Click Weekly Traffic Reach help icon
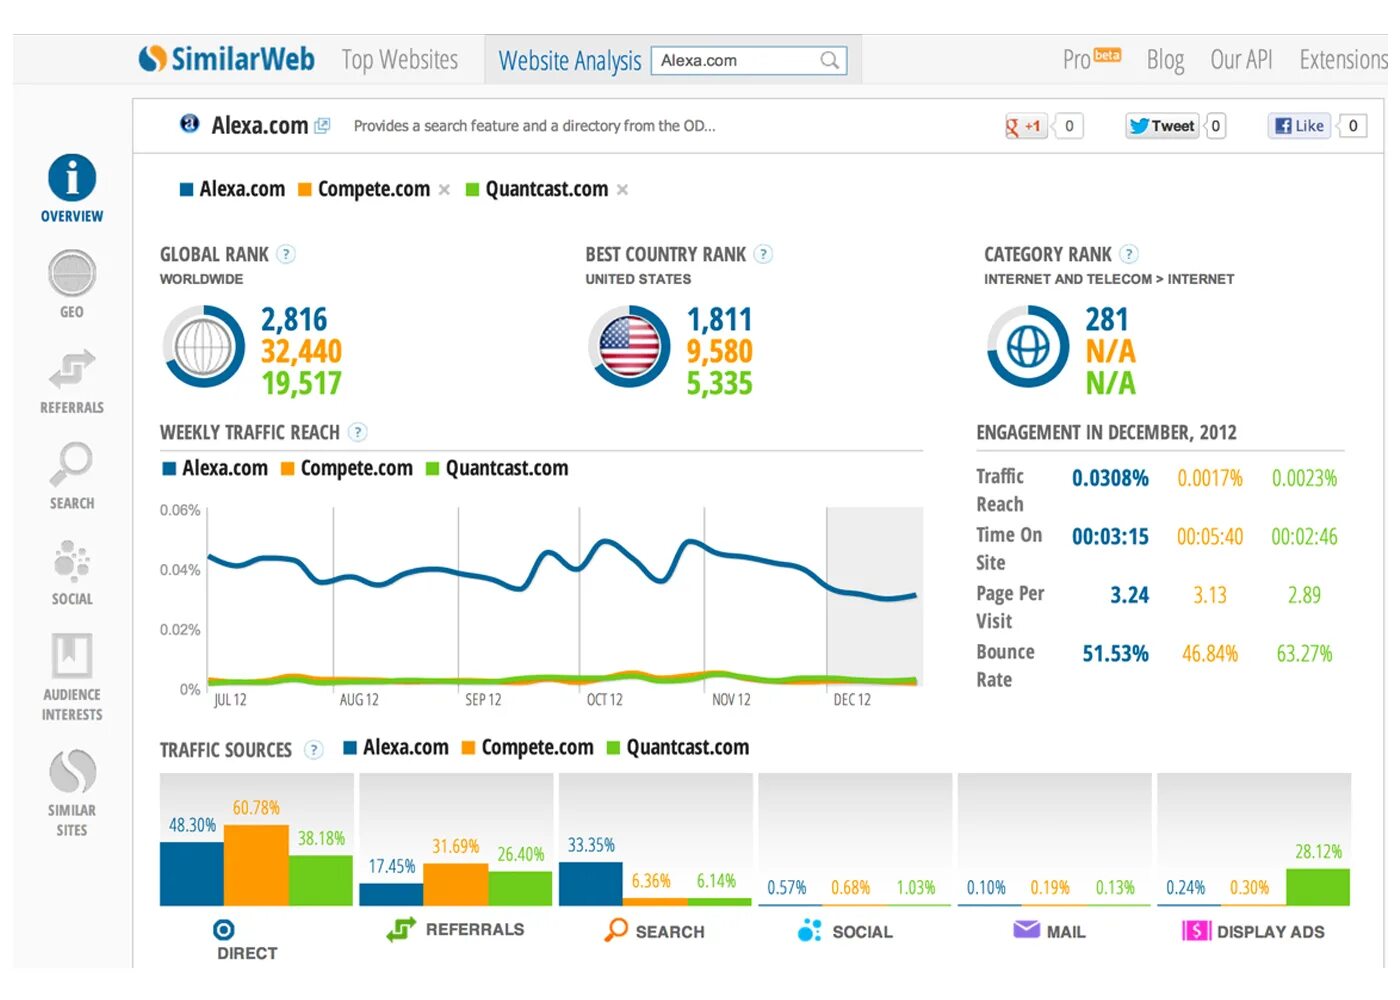Image resolution: width=1400 pixels, height=1000 pixels. (357, 432)
